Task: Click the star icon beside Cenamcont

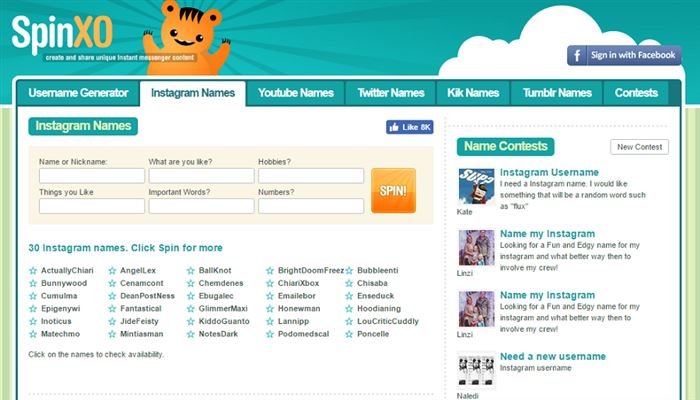Action: click(112, 283)
